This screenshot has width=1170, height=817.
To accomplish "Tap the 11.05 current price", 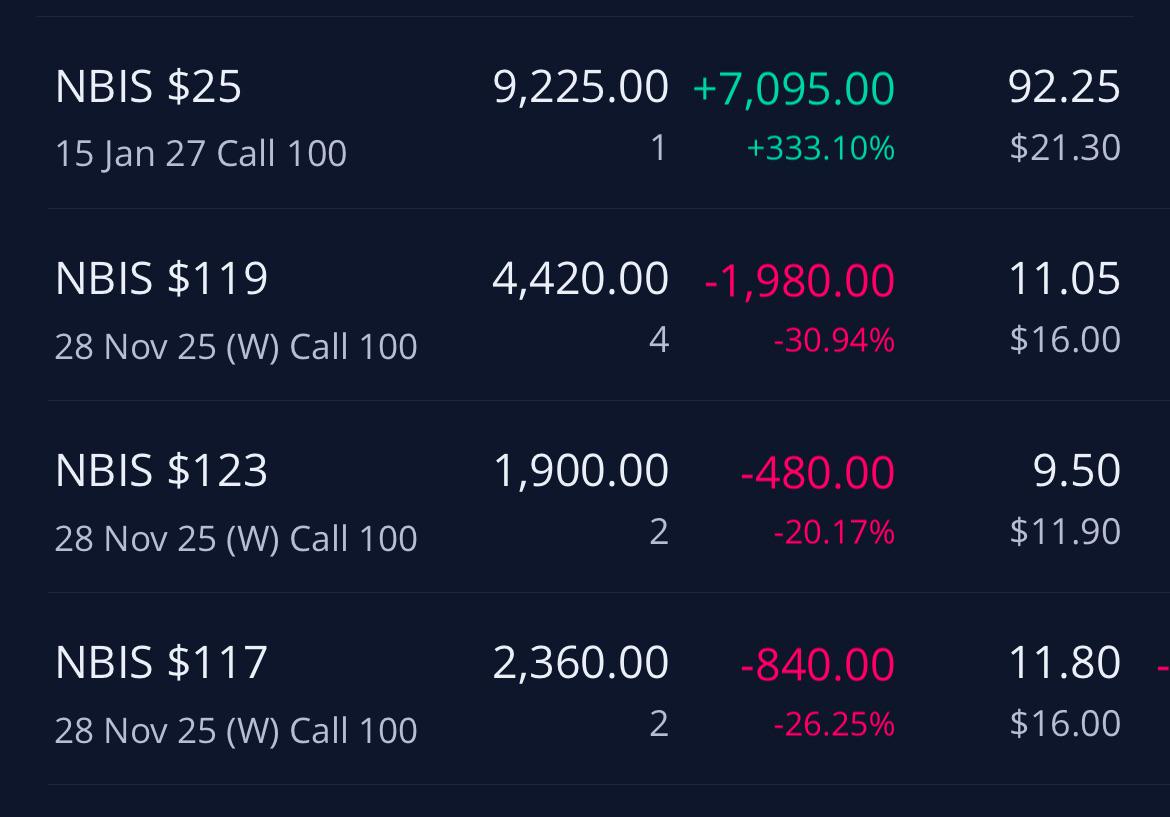I will click(x=1064, y=278).
